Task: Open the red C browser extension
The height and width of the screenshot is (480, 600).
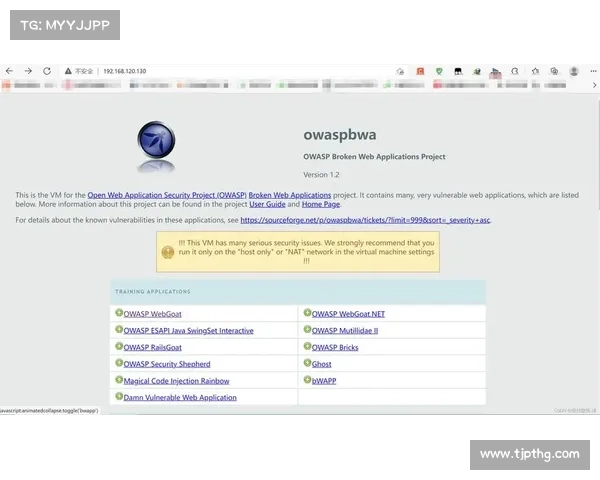Action: pyautogui.click(x=420, y=71)
